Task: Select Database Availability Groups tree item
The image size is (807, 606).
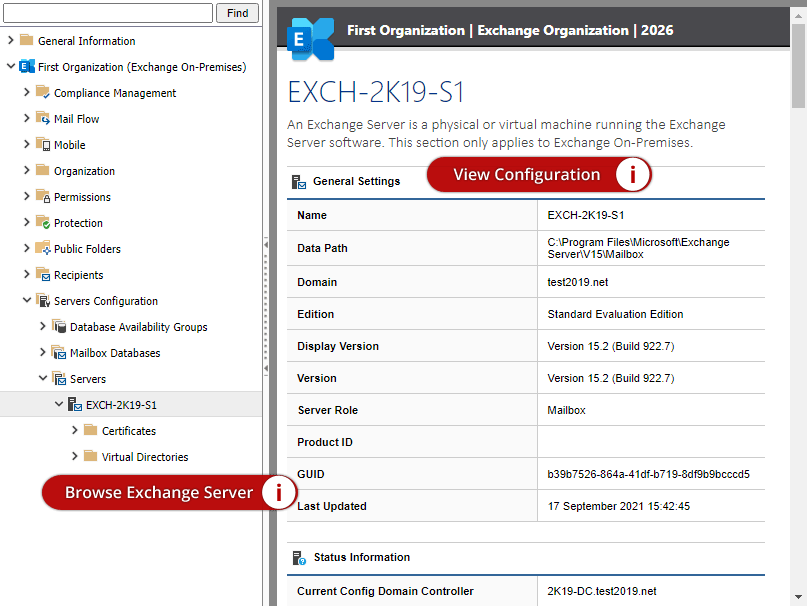Action: pos(138,327)
